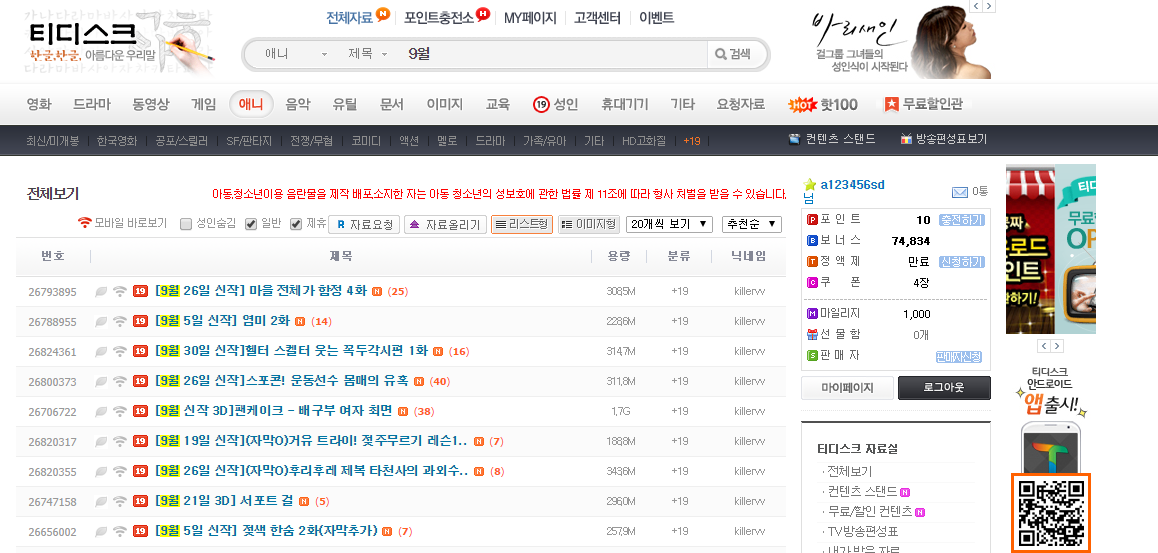Expand the 추천순 sort dropdown
Image resolution: width=1158 pixels, height=553 pixels.
pyautogui.click(x=751, y=224)
